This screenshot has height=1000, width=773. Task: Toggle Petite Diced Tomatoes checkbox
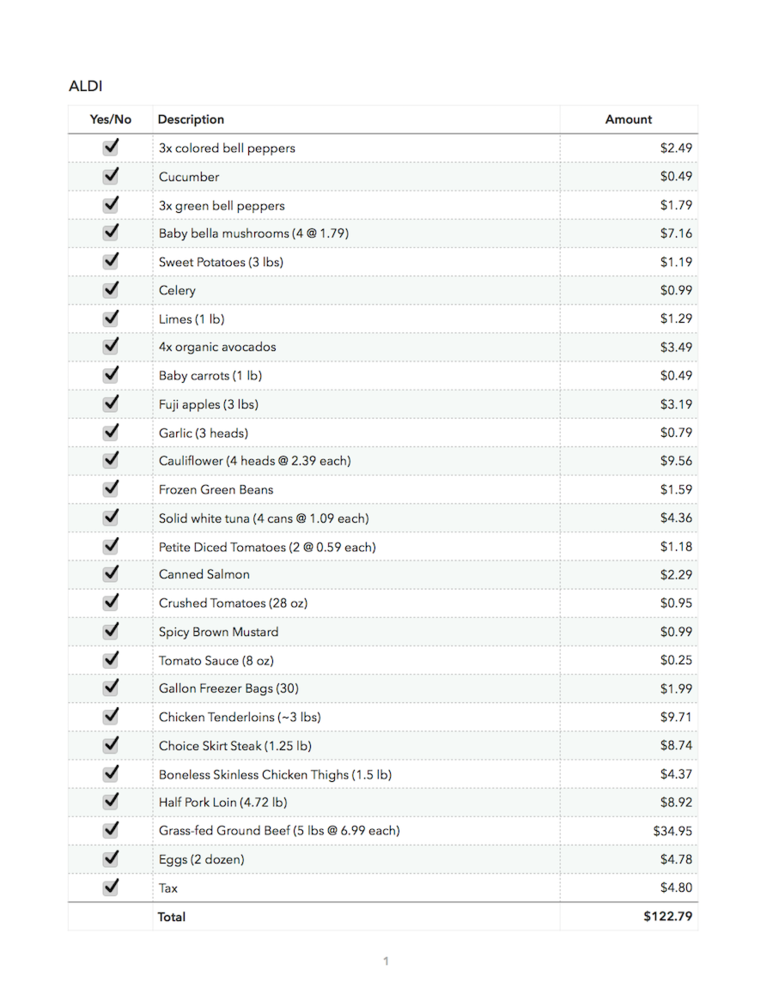(x=111, y=545)
